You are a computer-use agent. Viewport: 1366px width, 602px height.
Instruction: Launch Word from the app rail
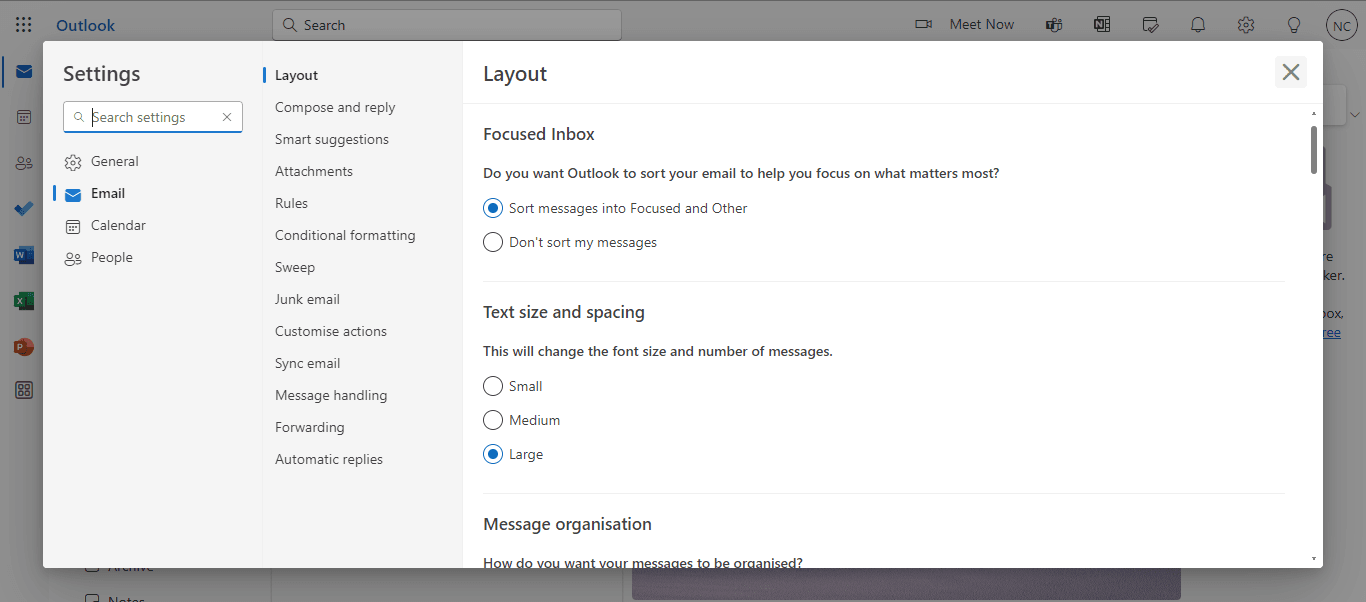click(24, 255)
